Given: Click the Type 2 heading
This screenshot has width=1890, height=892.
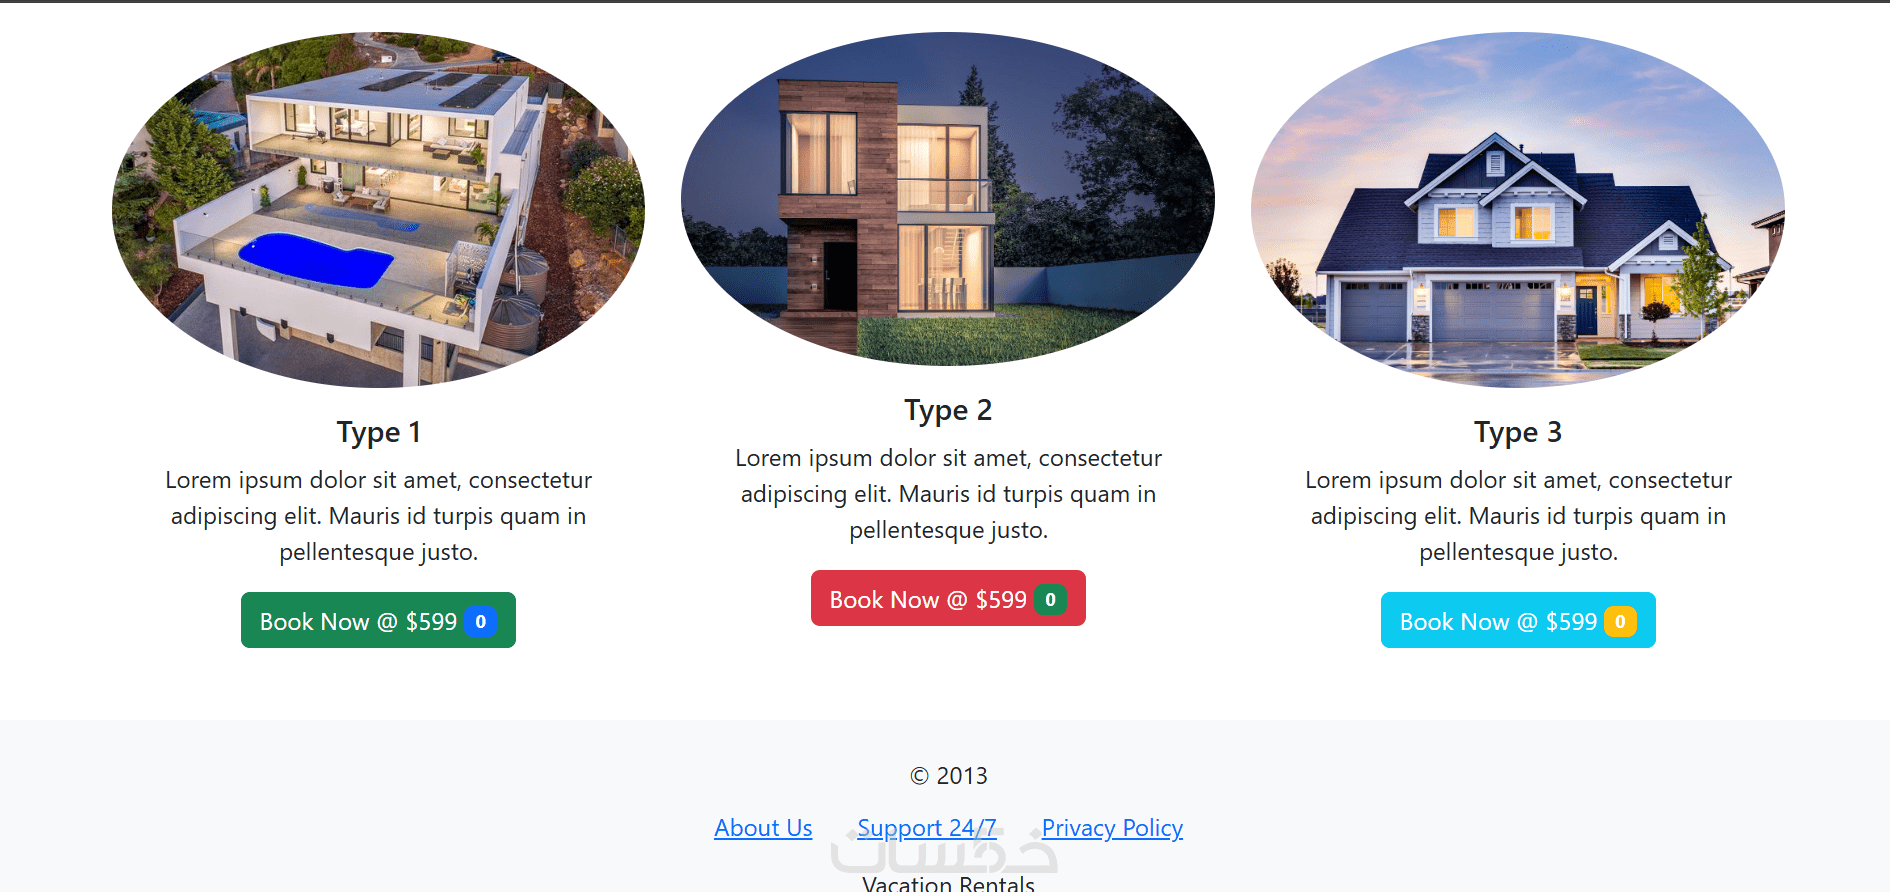Looking at the screenshot, I should tap(948, 410).
